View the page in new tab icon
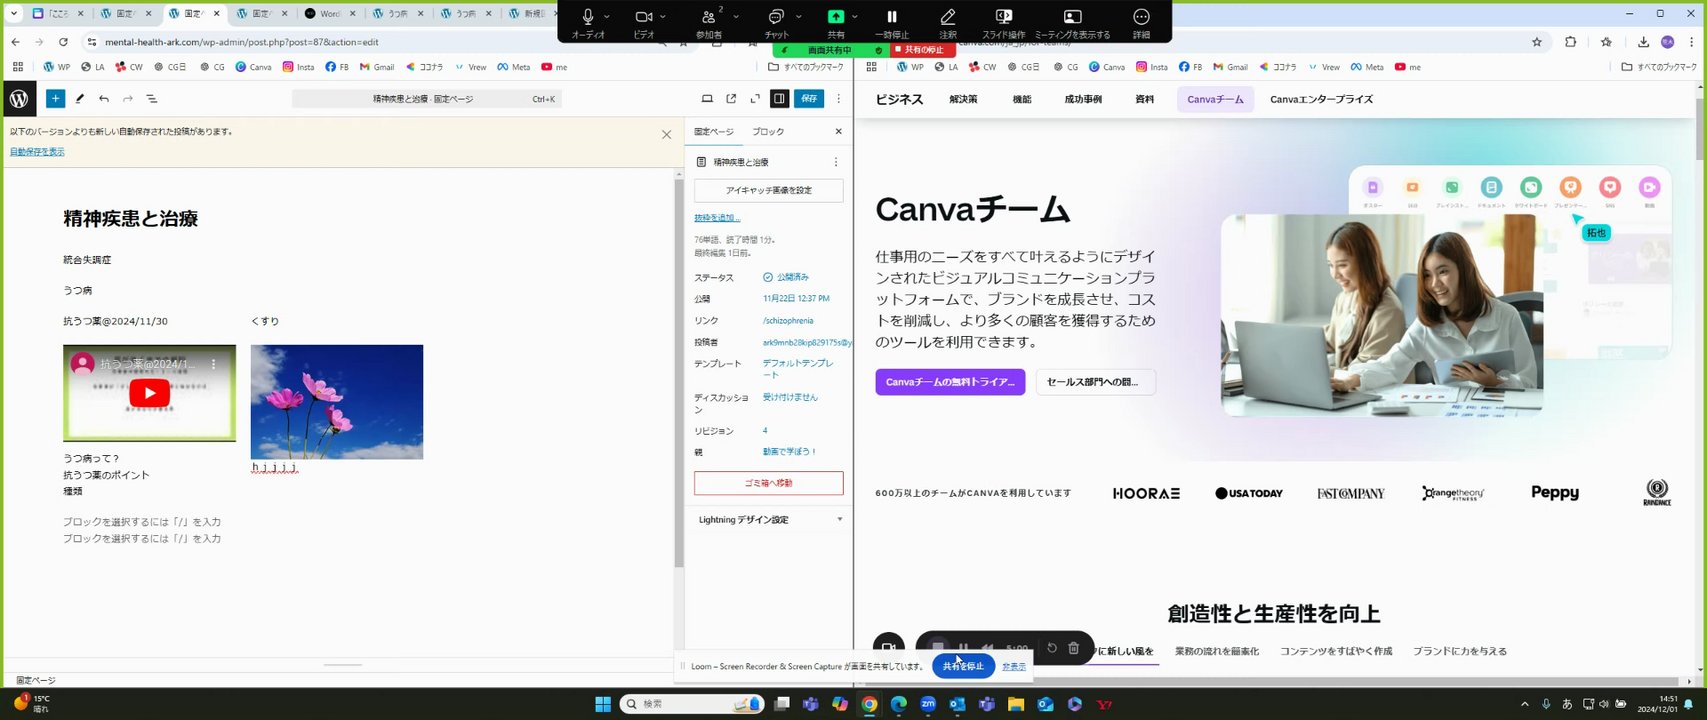This screenshot has height=720, width=1707. click(x=731, y=99)
